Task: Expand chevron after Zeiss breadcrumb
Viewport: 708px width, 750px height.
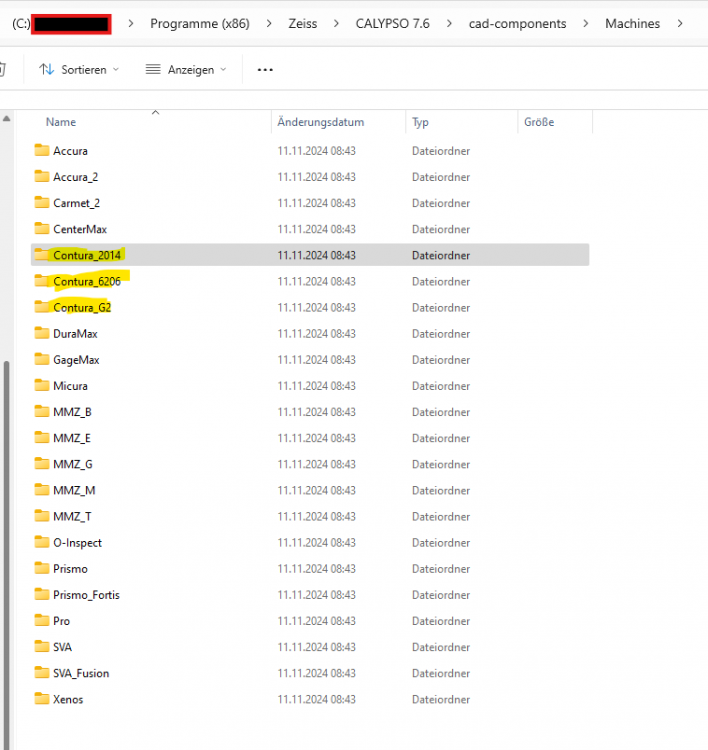Action: tap(336, 23)
